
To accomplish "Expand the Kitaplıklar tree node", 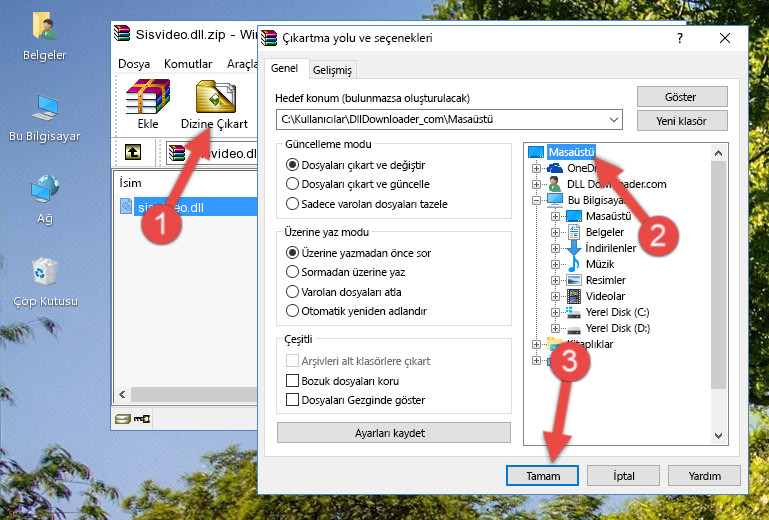I will coord(537,344).
